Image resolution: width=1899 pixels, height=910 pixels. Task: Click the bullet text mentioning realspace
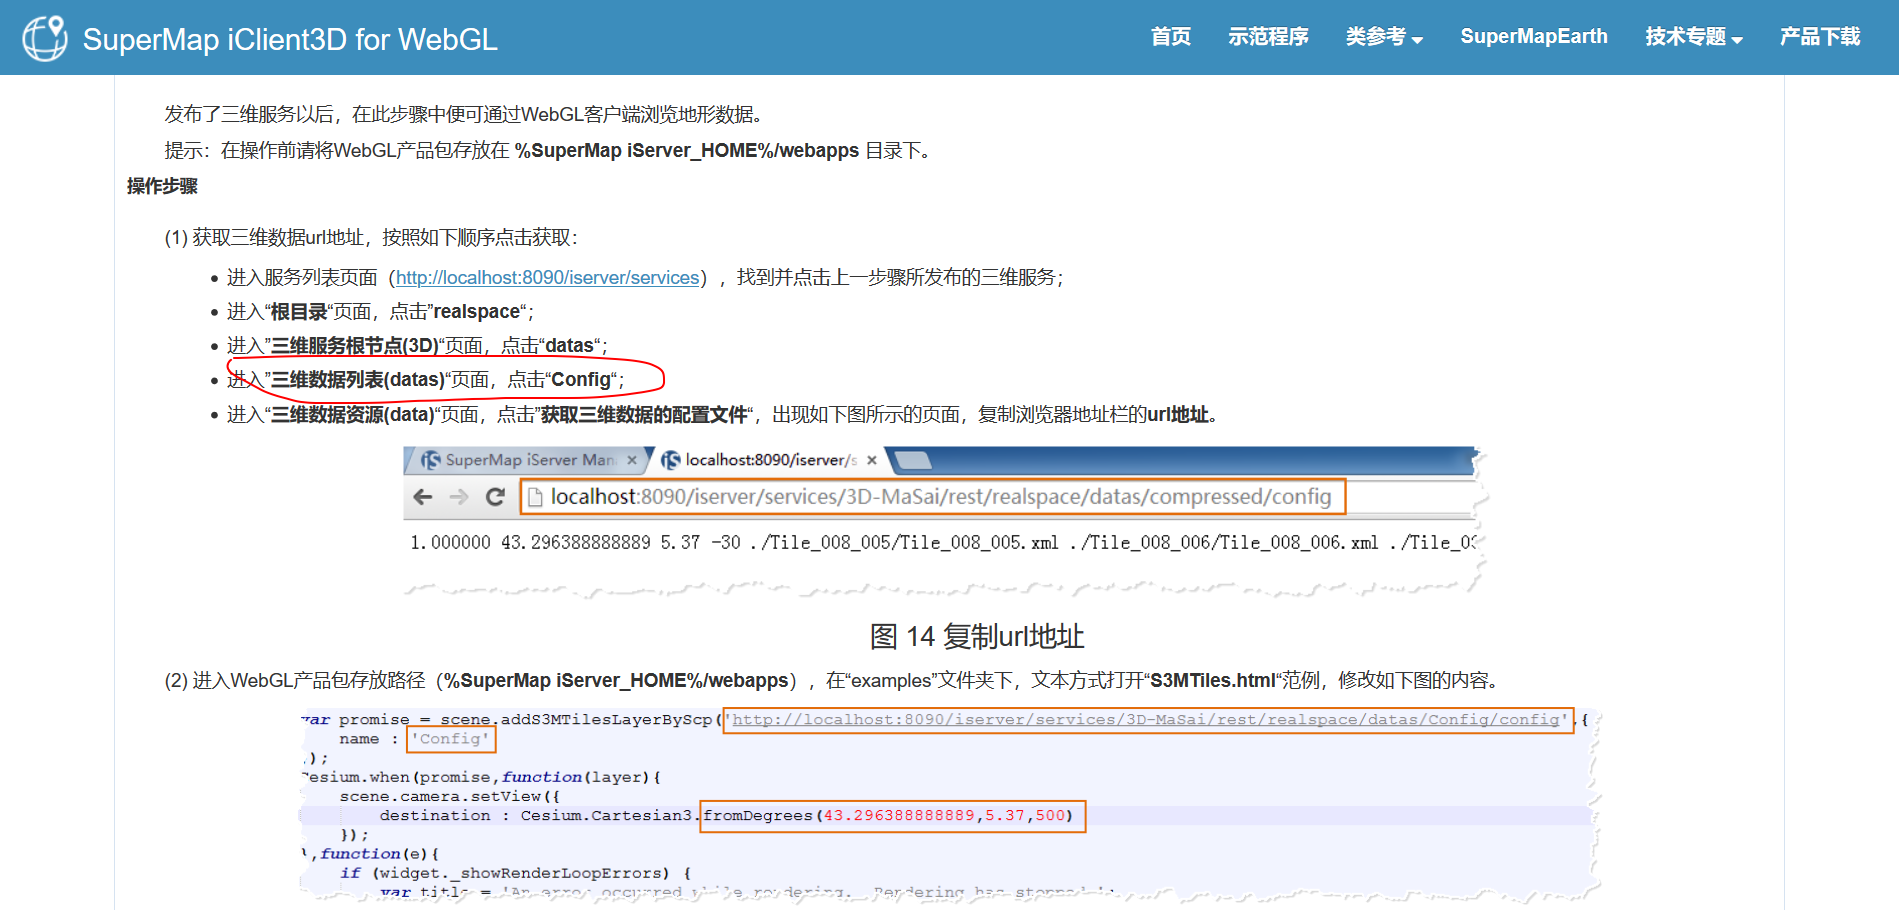coord(381,311)
